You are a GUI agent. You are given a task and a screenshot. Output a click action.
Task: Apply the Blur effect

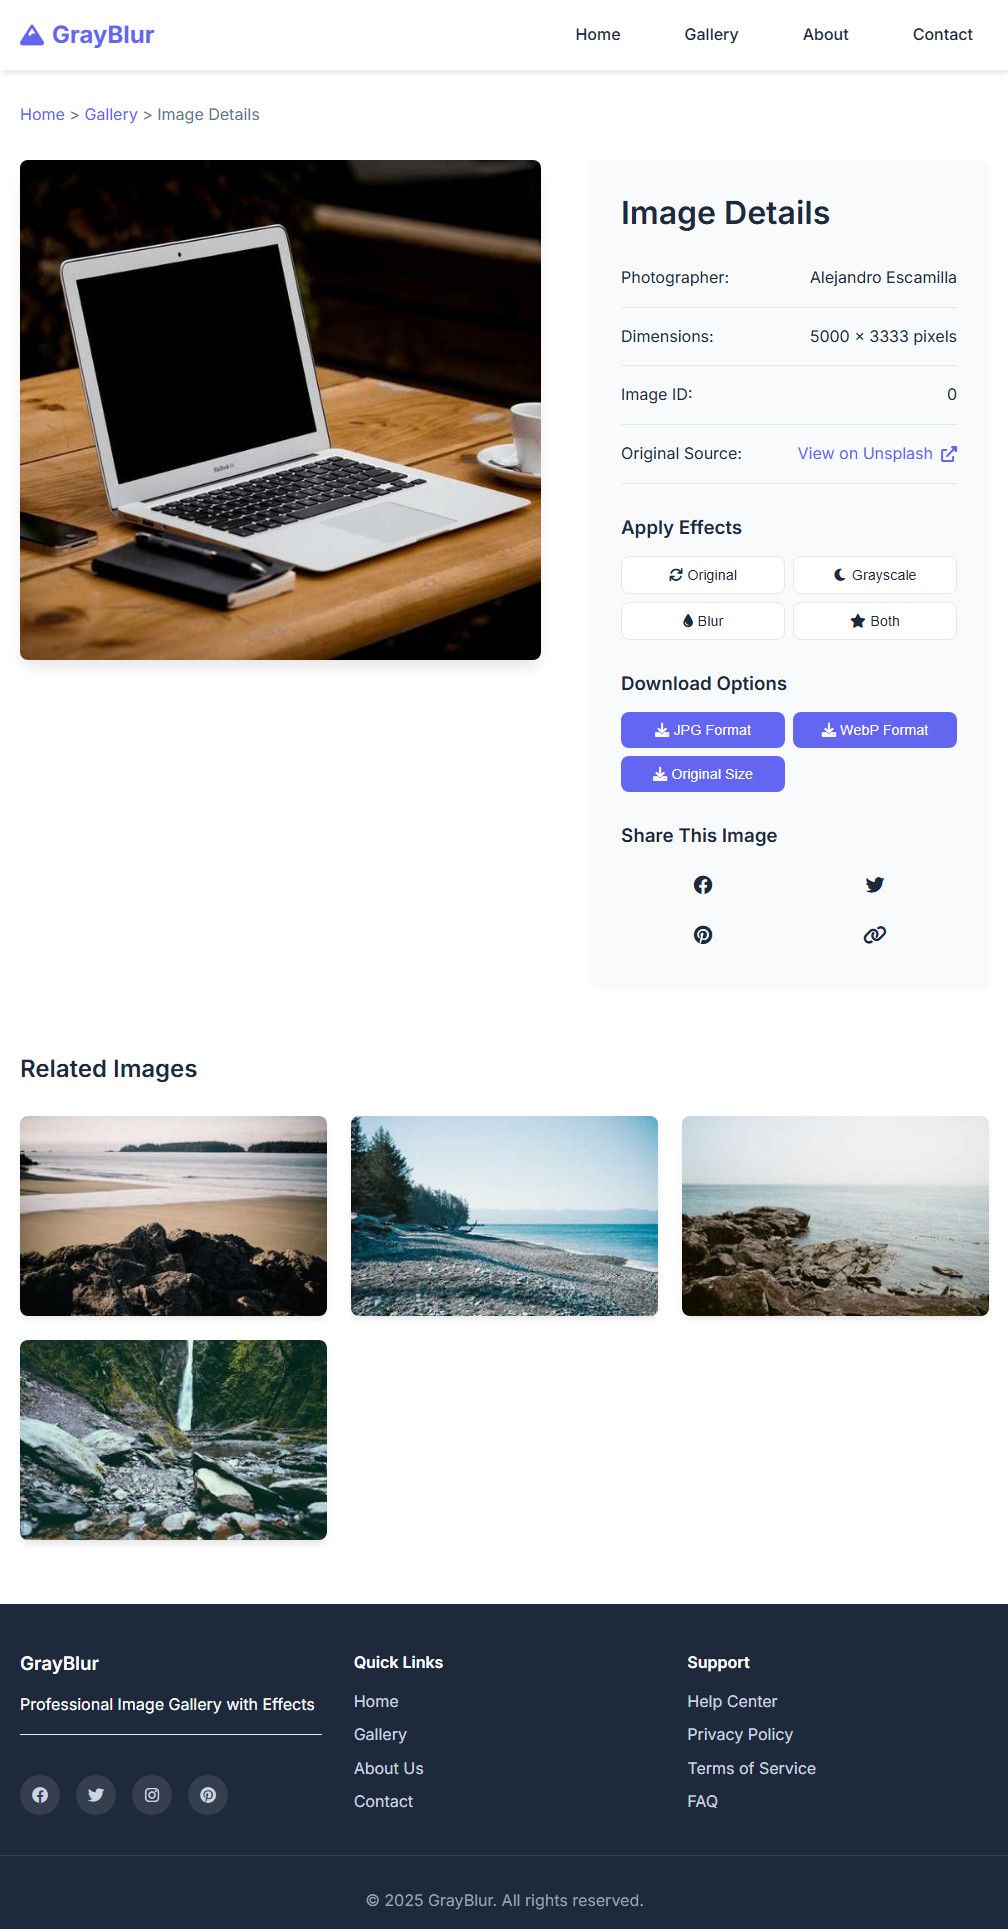click(703, 621)
